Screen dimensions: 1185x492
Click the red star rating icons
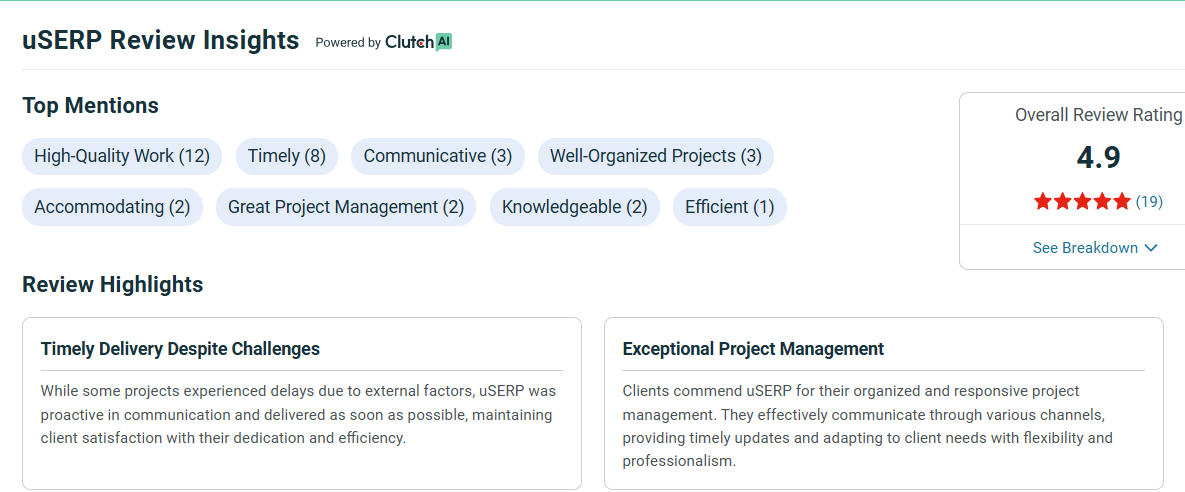(1082, 201)
